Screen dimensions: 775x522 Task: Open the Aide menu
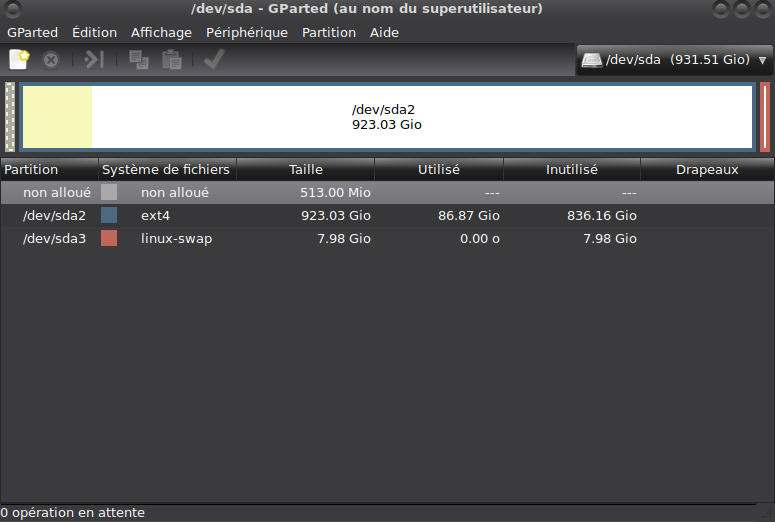(384, 33)
